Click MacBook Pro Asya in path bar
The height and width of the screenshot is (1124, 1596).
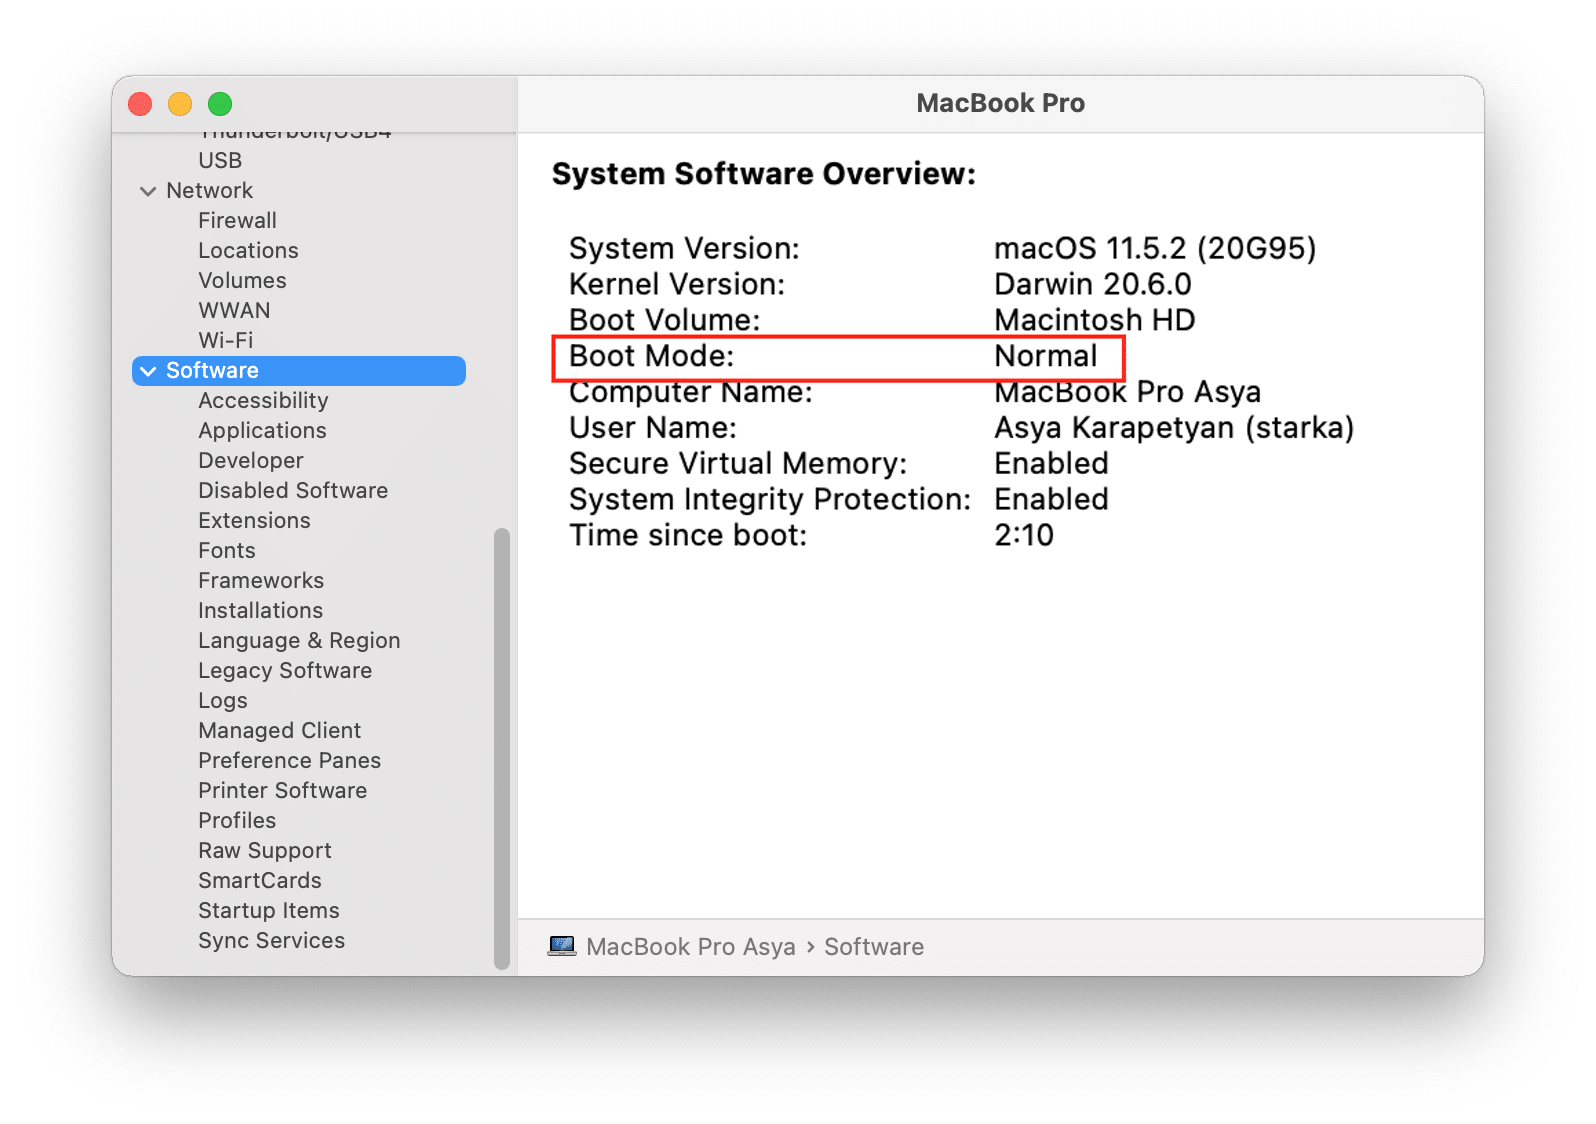(x=691, y=946)
